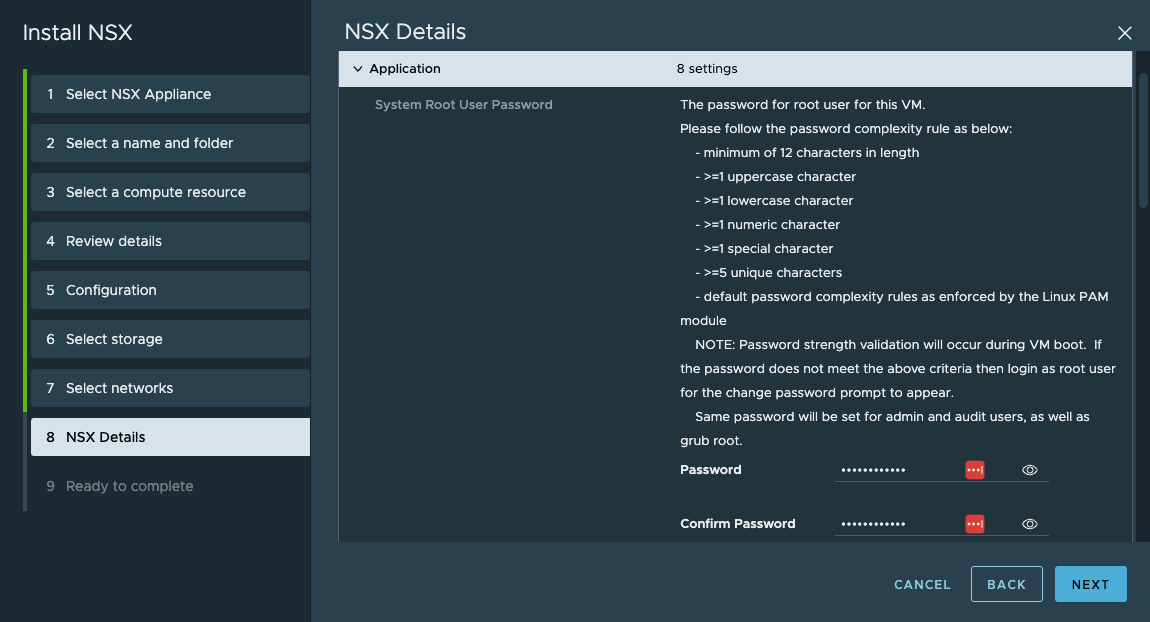Switch to step 5 Configuration
Screen dimensions: 1150x622
pos(170,290)
